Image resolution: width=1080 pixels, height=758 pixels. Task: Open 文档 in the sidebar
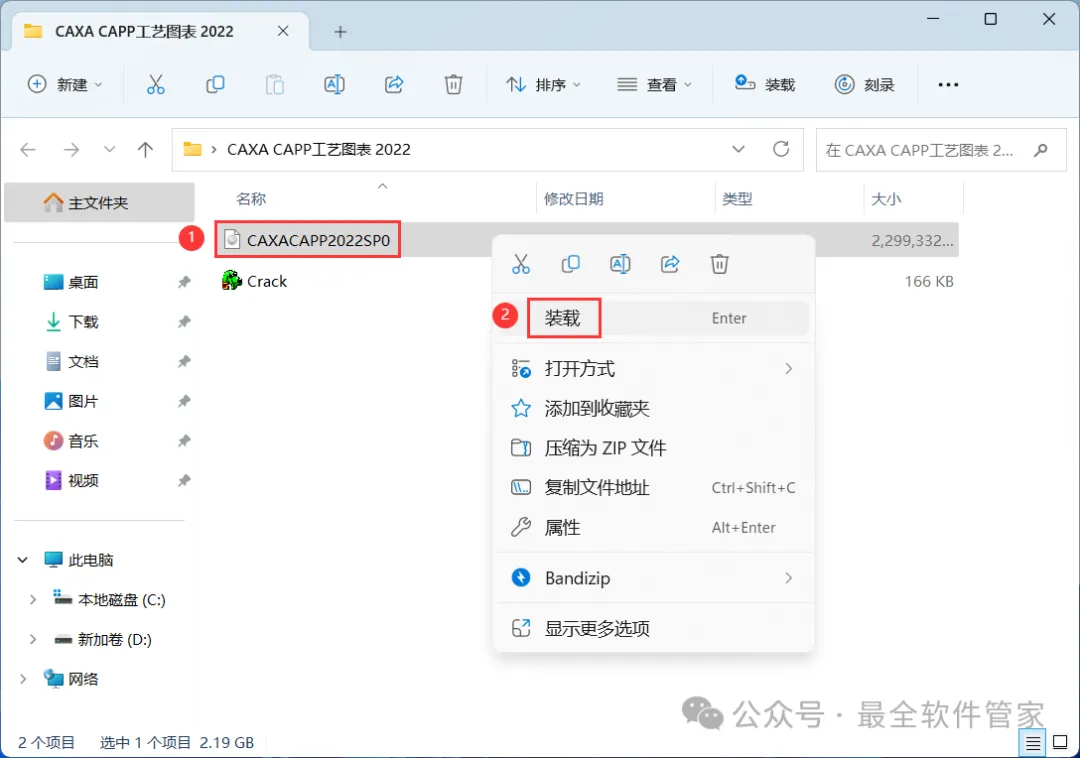click(83, 362)
